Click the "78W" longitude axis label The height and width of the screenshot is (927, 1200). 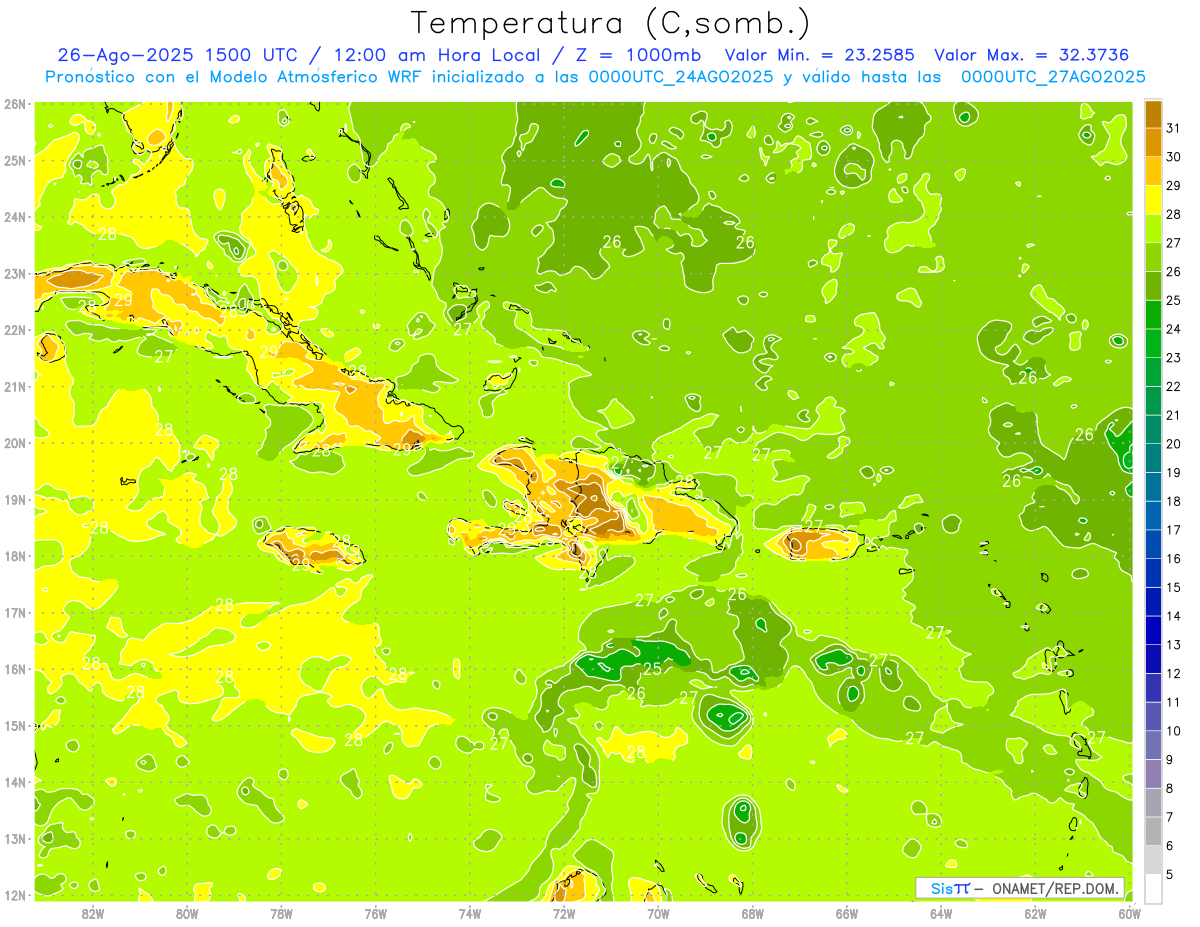(x=281, y=913)
